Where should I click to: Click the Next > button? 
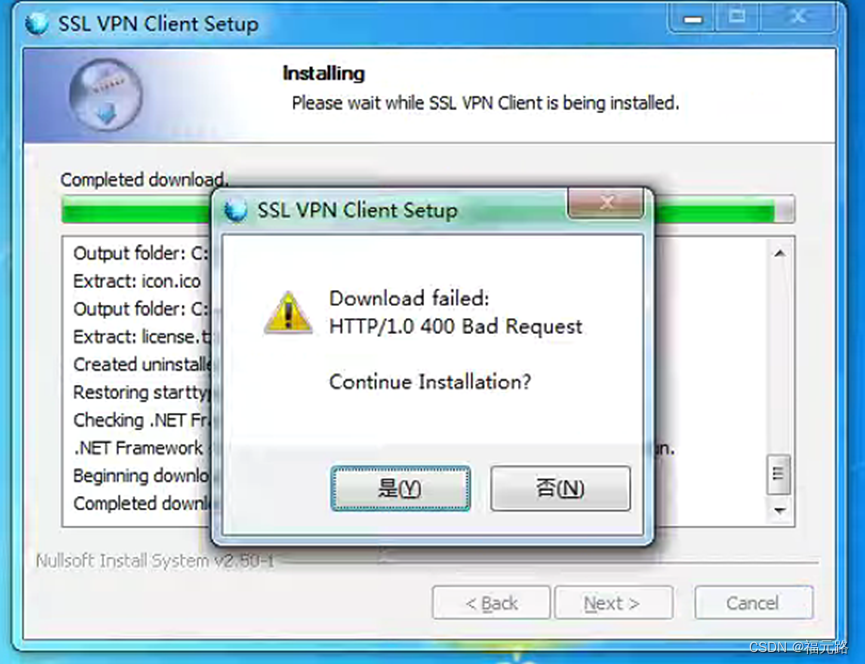(x=613, y=603)
